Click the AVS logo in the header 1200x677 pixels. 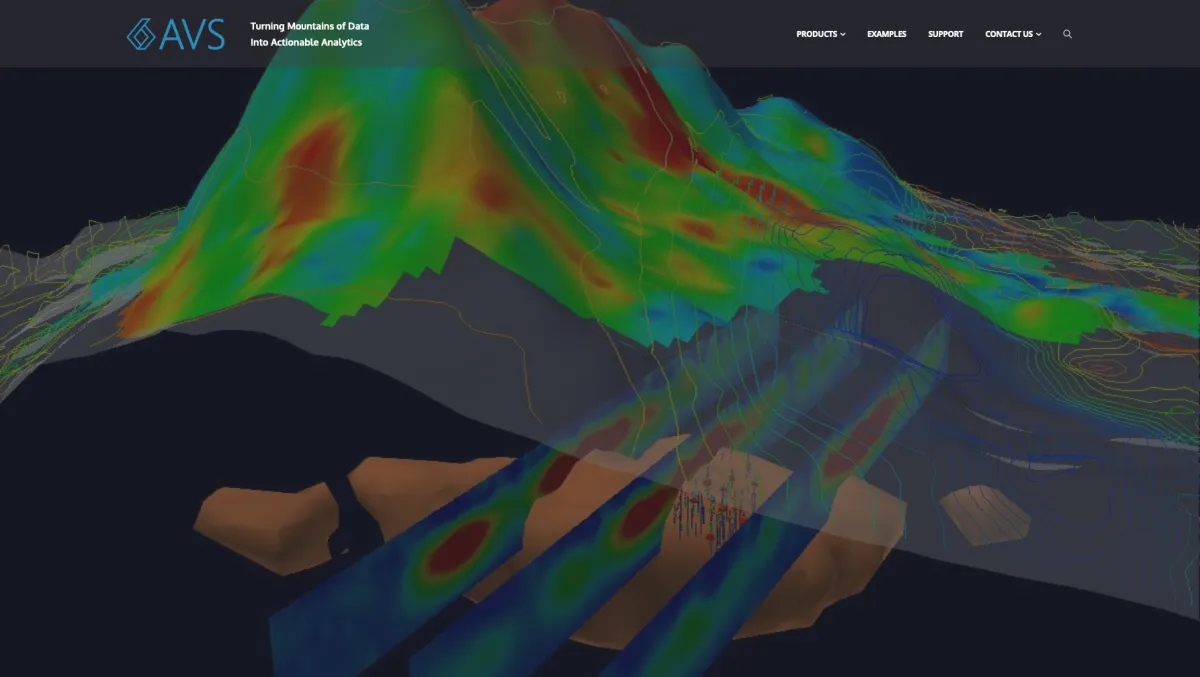pos(176,34)
